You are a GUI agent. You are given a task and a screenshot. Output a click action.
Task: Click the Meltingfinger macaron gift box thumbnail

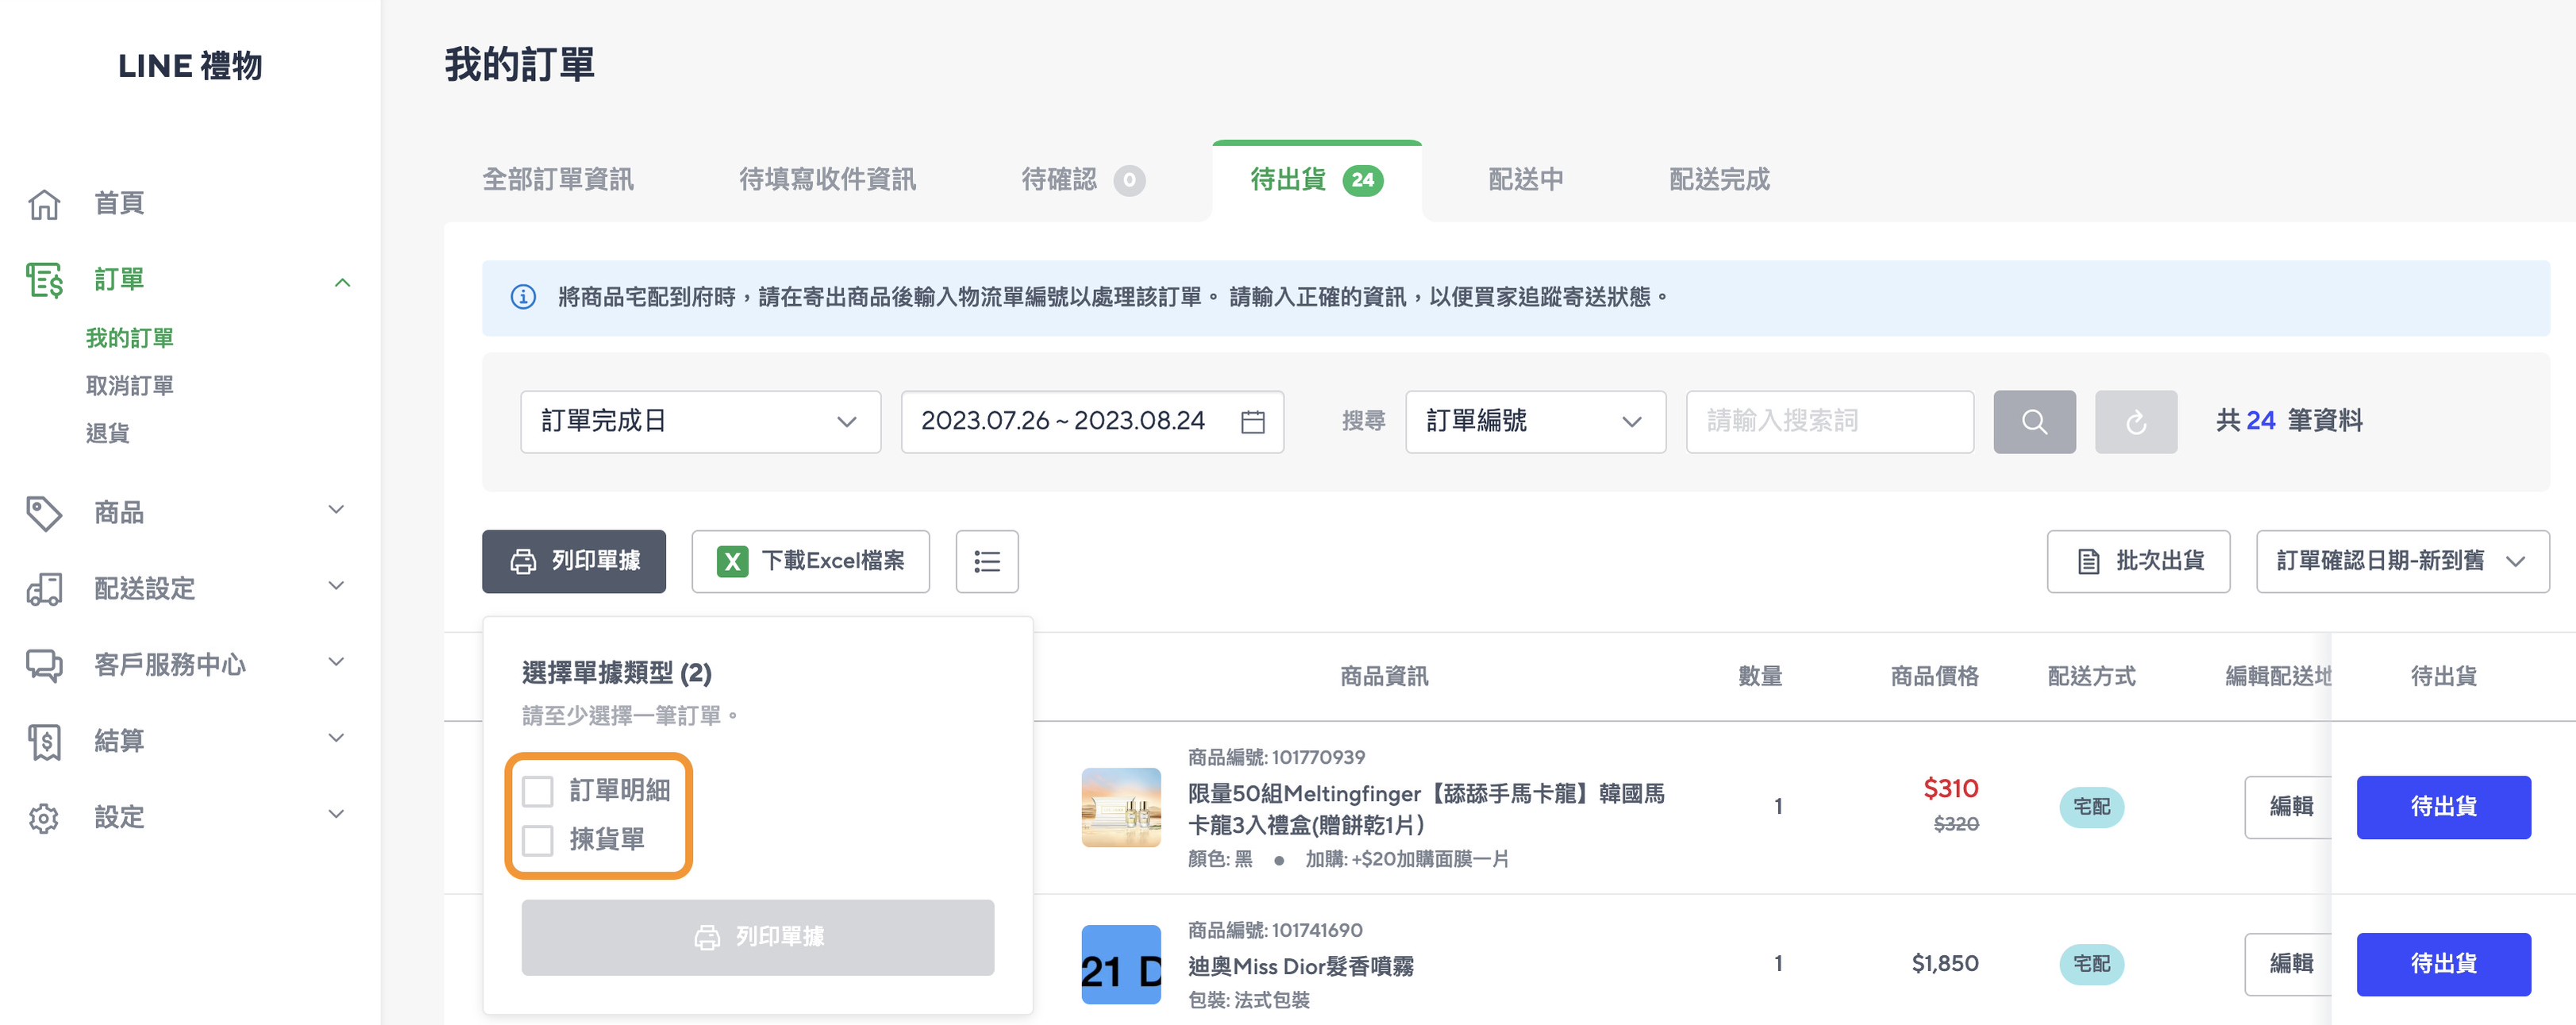[1121, 807]
